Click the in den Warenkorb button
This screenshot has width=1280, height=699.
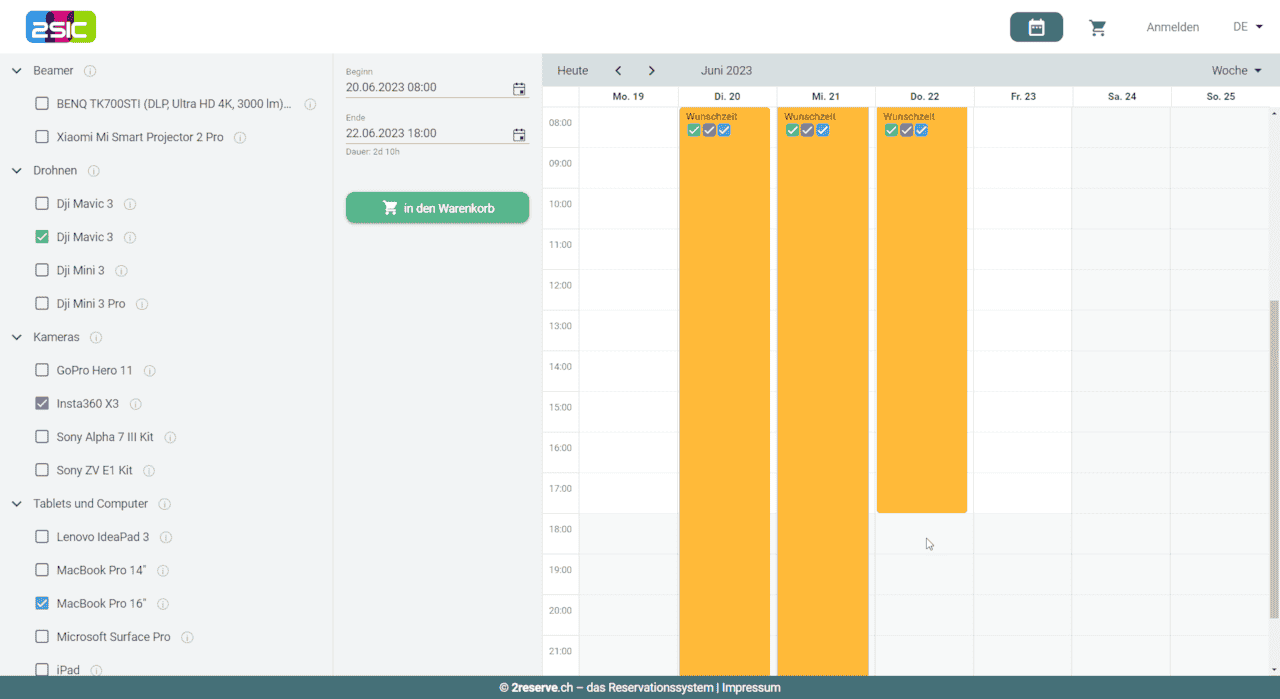tap(437, 208)
